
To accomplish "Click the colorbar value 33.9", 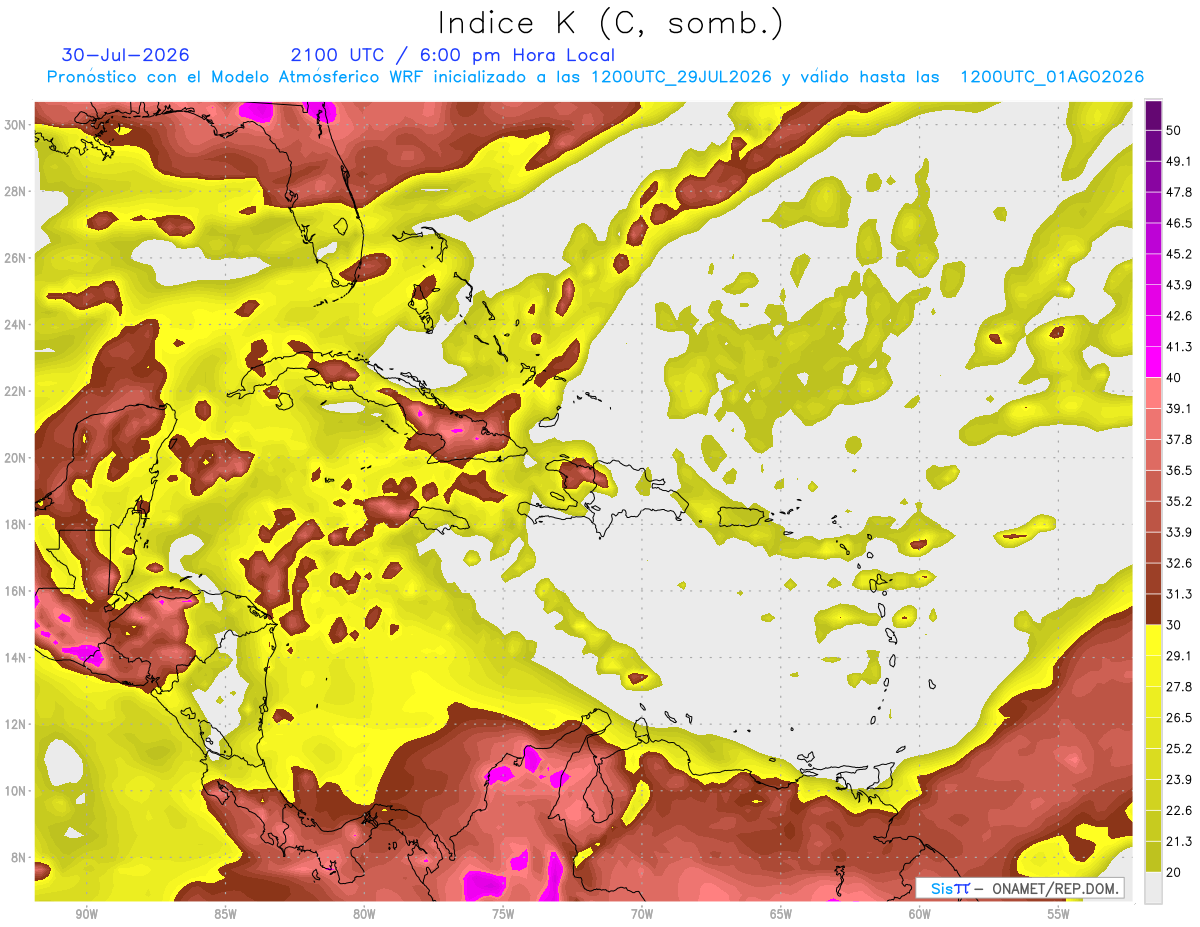I will [1179, 532].
